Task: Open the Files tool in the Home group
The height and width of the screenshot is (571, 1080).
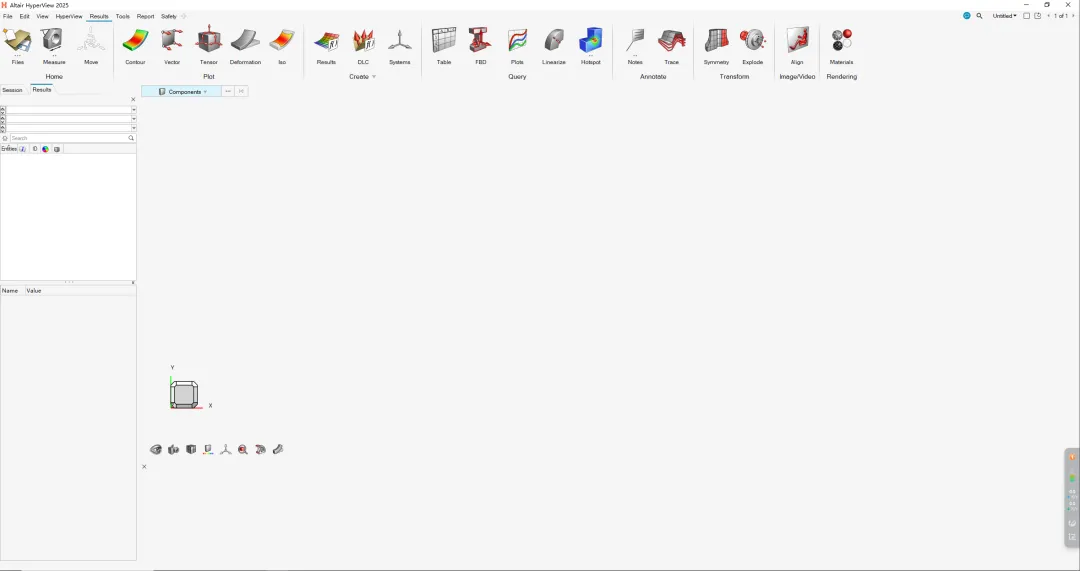Action: click(x=17, y=41)
